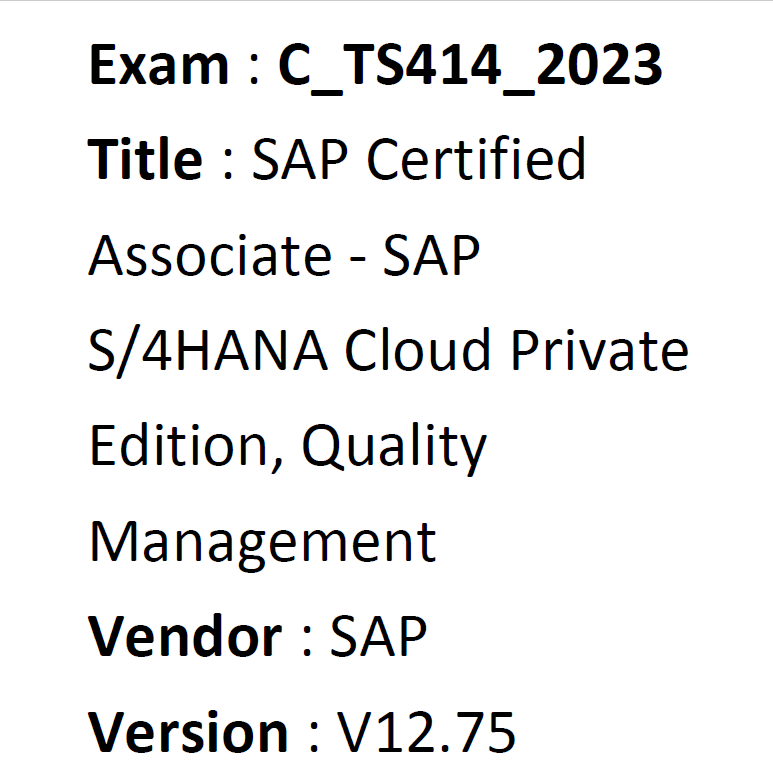
Task: Click the 'Quality' word
Action: [x=394, y=448]
